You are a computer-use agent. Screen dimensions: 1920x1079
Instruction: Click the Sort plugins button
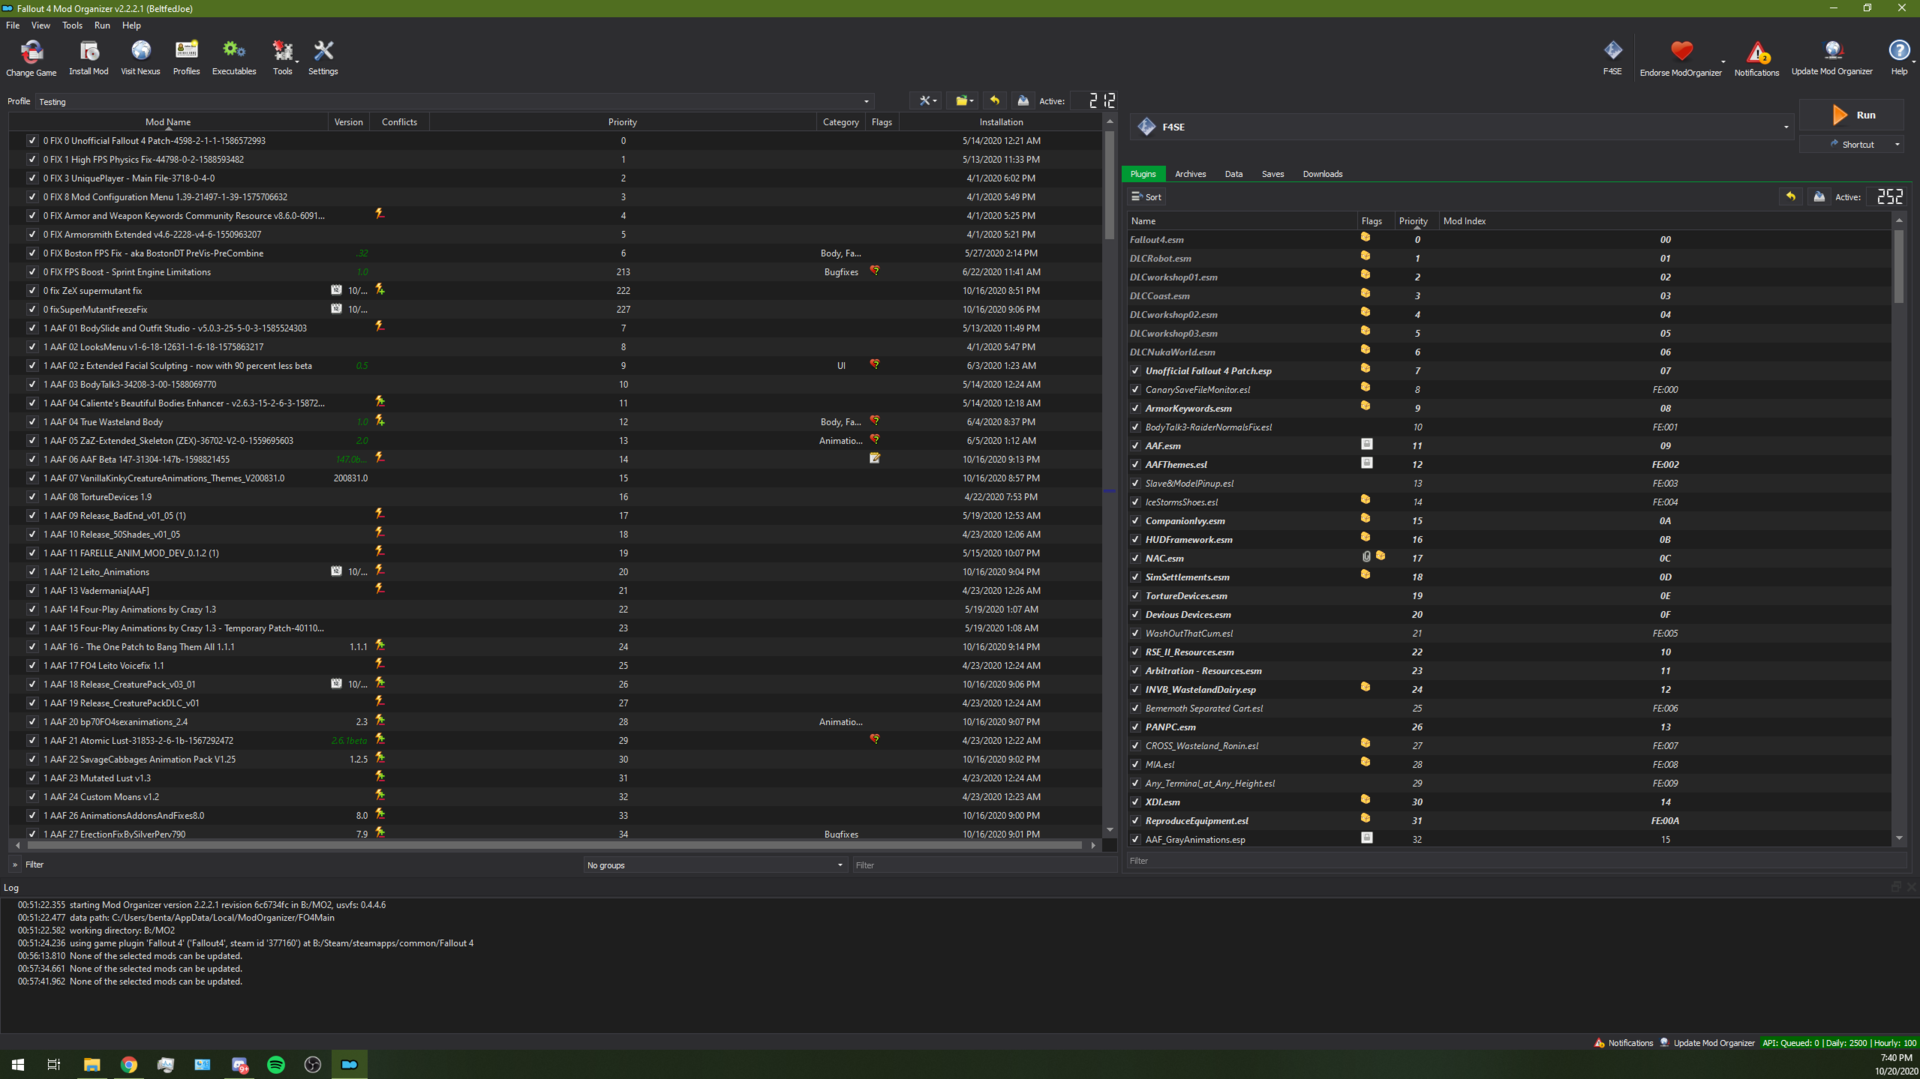(x=1146, y=197)
